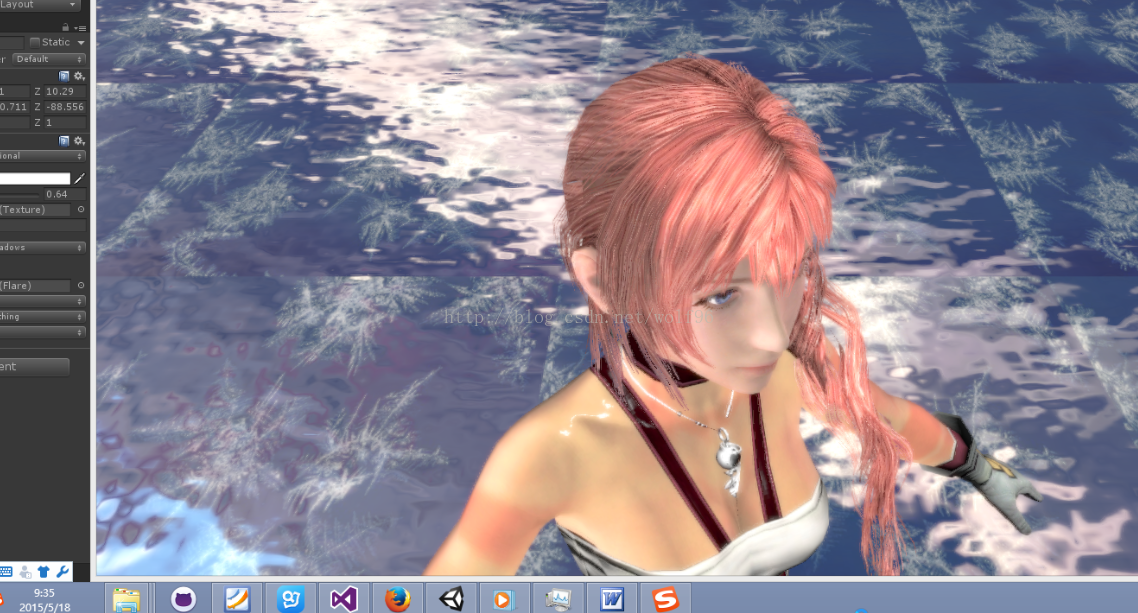
Task: Enable the Static checkbox
Action: tap(34, 42)
